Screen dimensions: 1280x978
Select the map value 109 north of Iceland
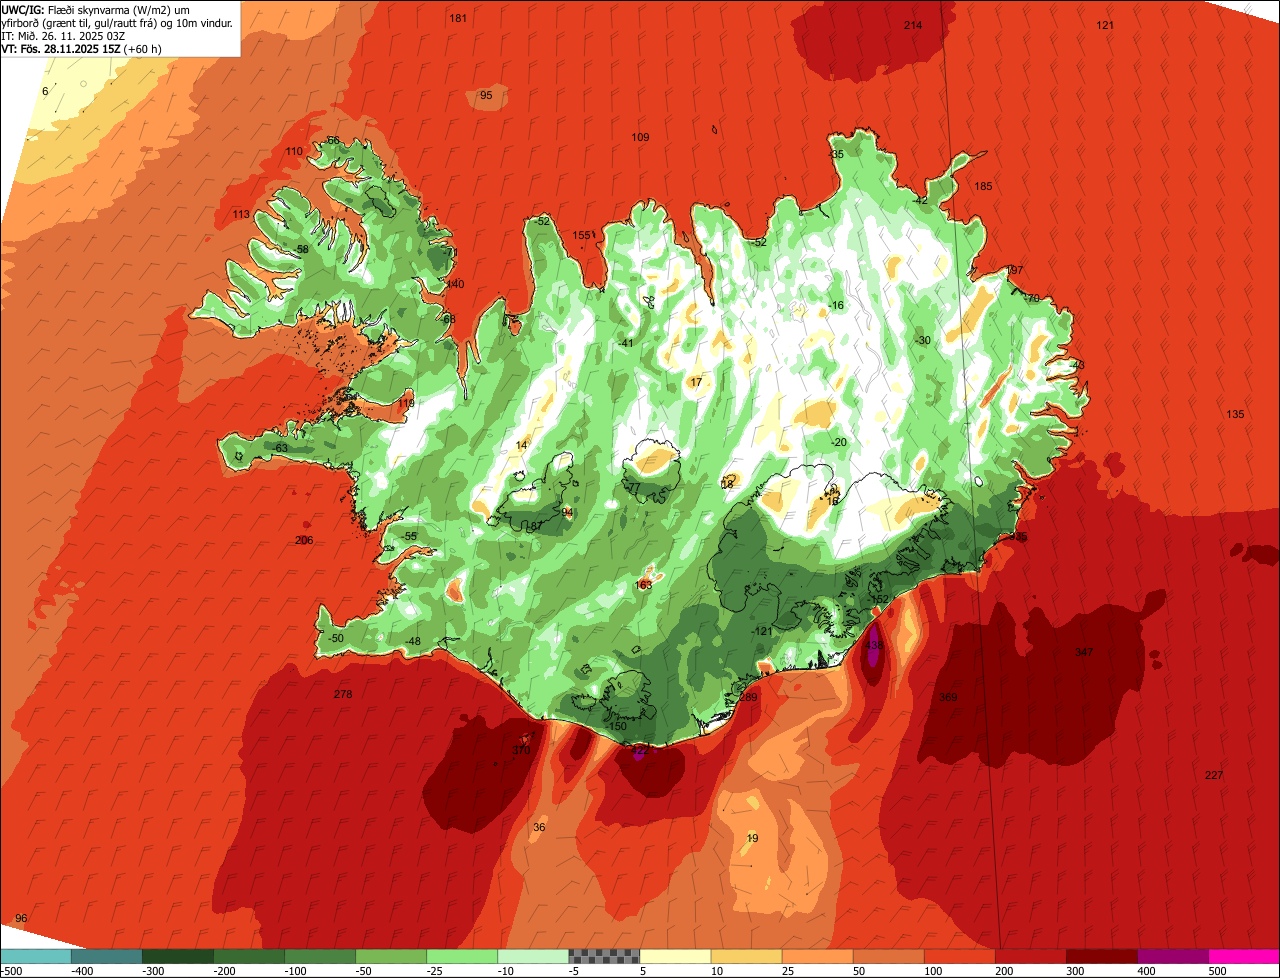(x=641, y=137)
